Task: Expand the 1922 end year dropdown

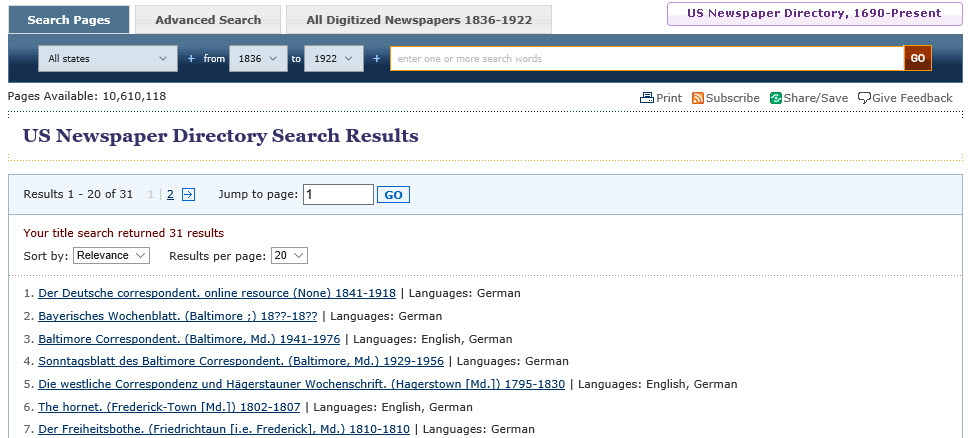Action: [333, 59]
